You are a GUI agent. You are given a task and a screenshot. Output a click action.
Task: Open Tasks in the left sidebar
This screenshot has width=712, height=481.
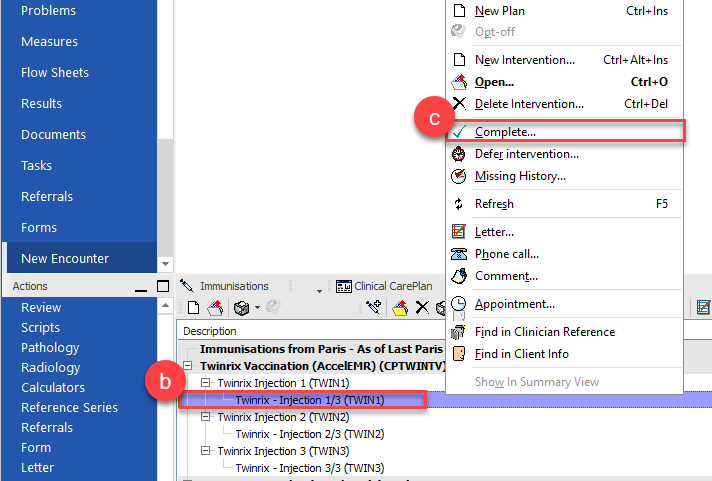point(36,165)
